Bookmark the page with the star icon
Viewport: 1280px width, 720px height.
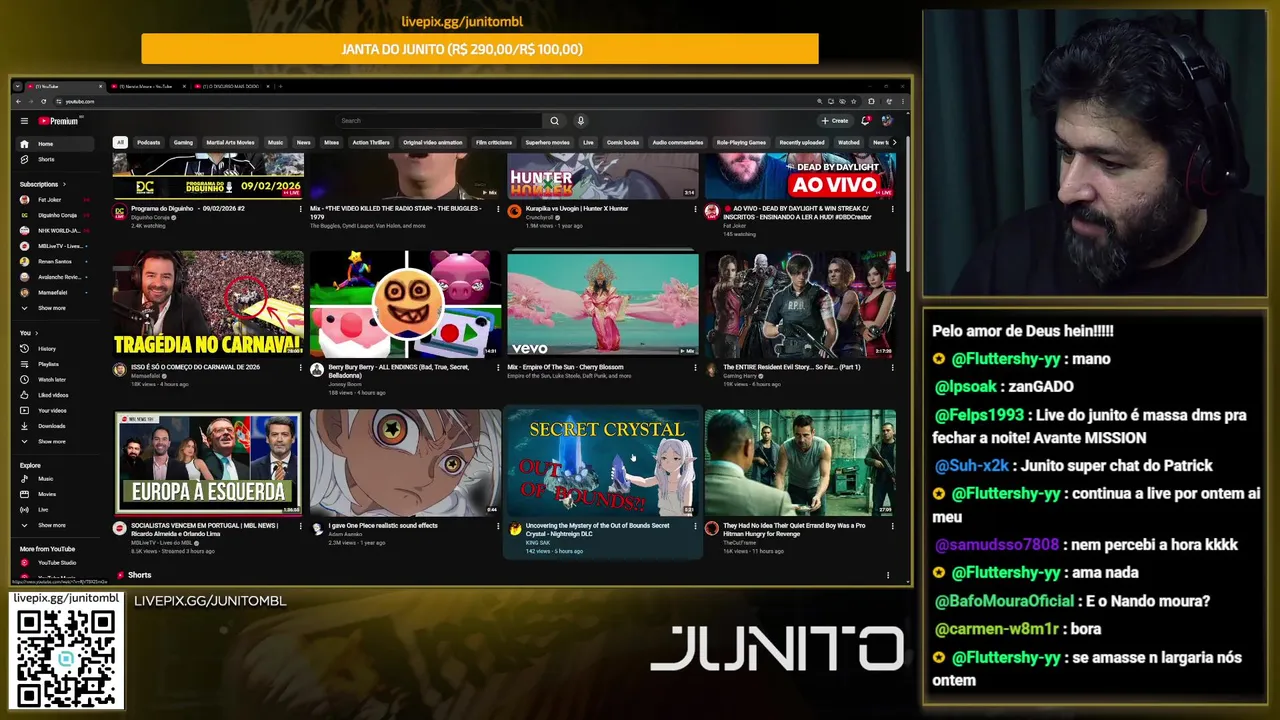click(854, 102)
